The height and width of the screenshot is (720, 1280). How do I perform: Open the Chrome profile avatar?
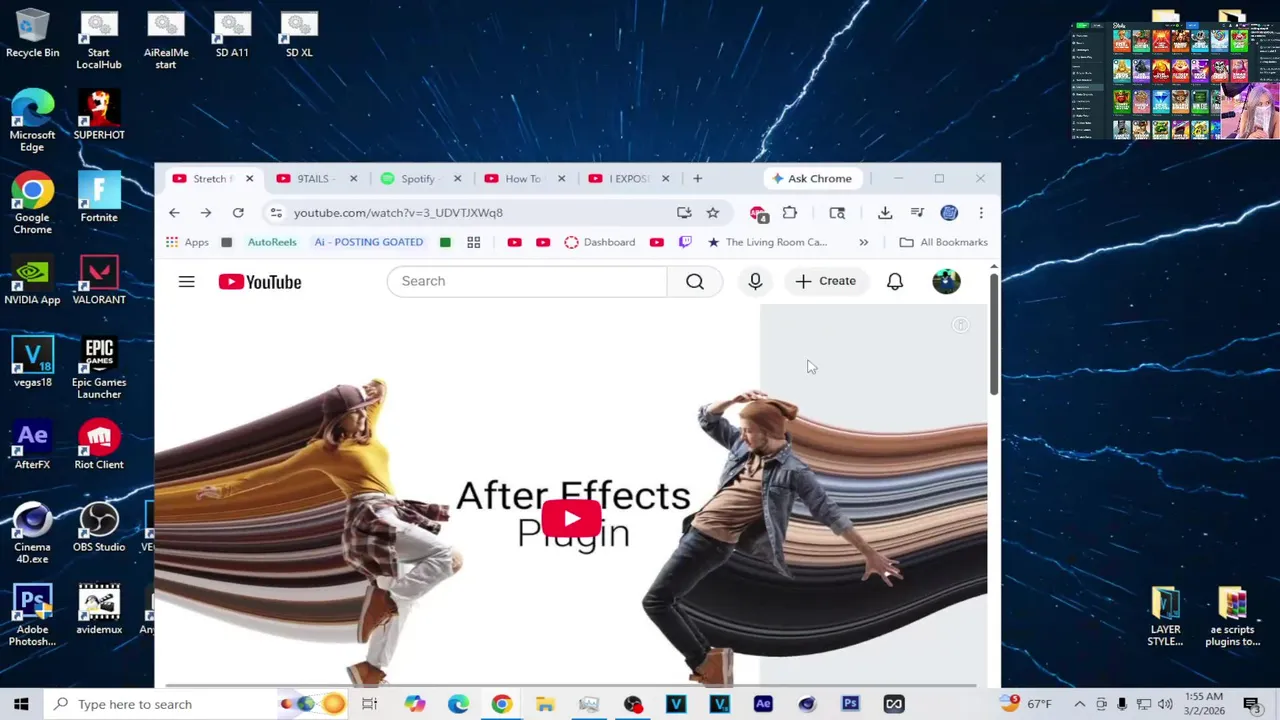pos(949,212)
